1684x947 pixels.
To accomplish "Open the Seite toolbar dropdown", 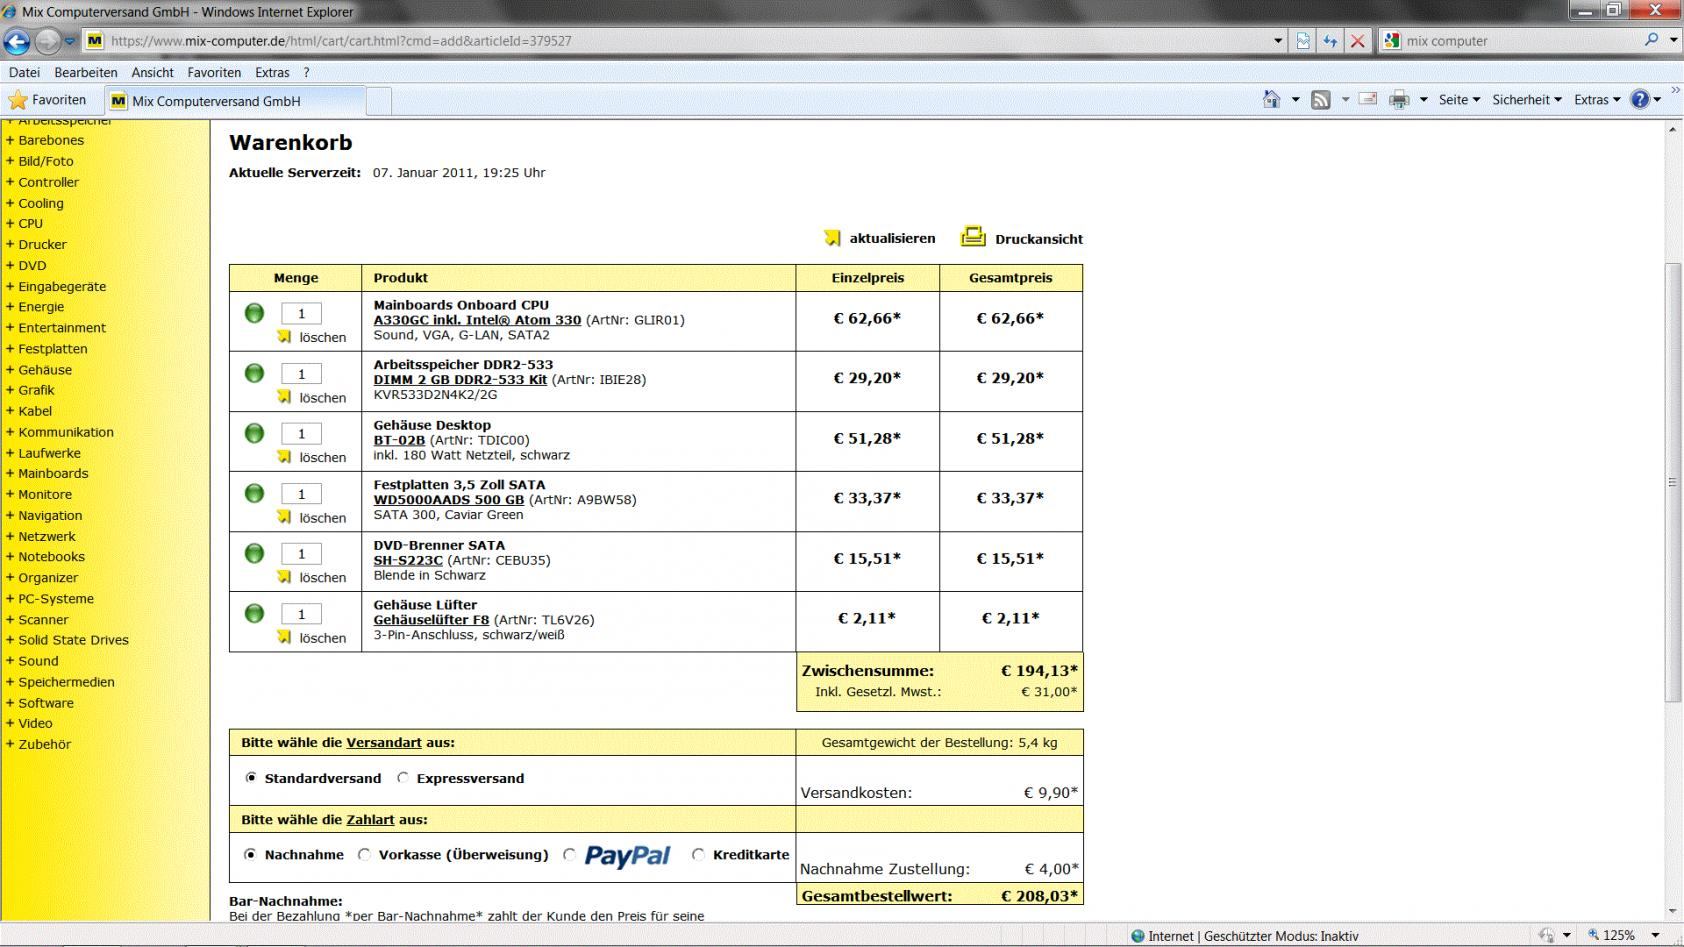I will point(1459,99).
